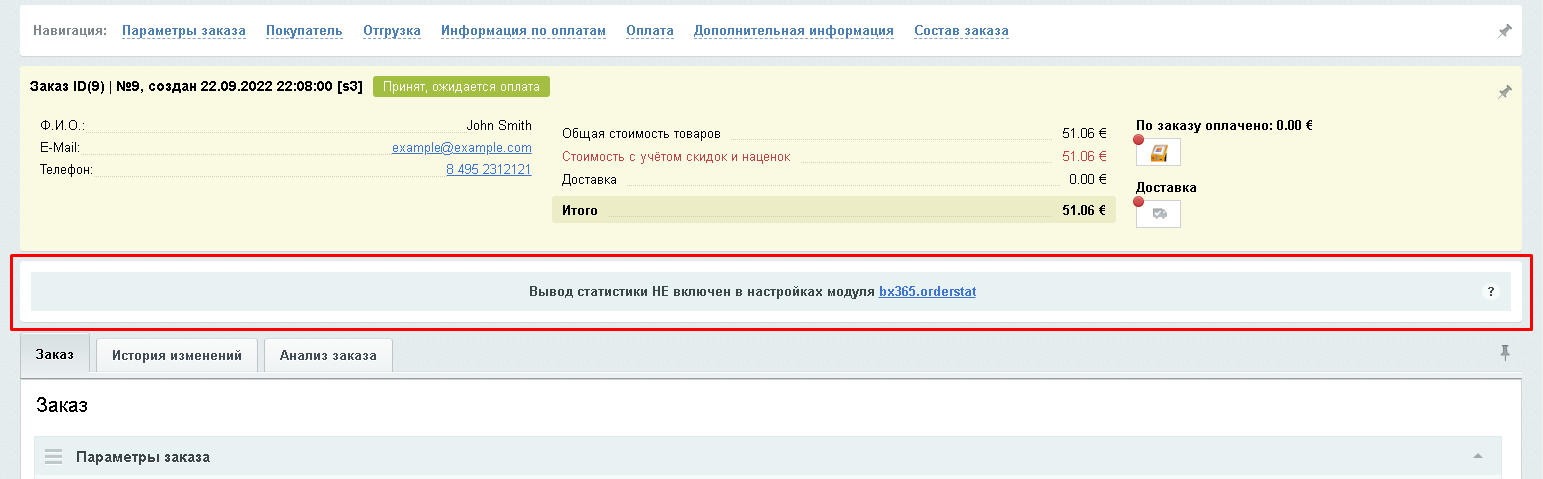Jump to Покупатель in navigation
This screenshot has width=1543, height=479.
304,31
